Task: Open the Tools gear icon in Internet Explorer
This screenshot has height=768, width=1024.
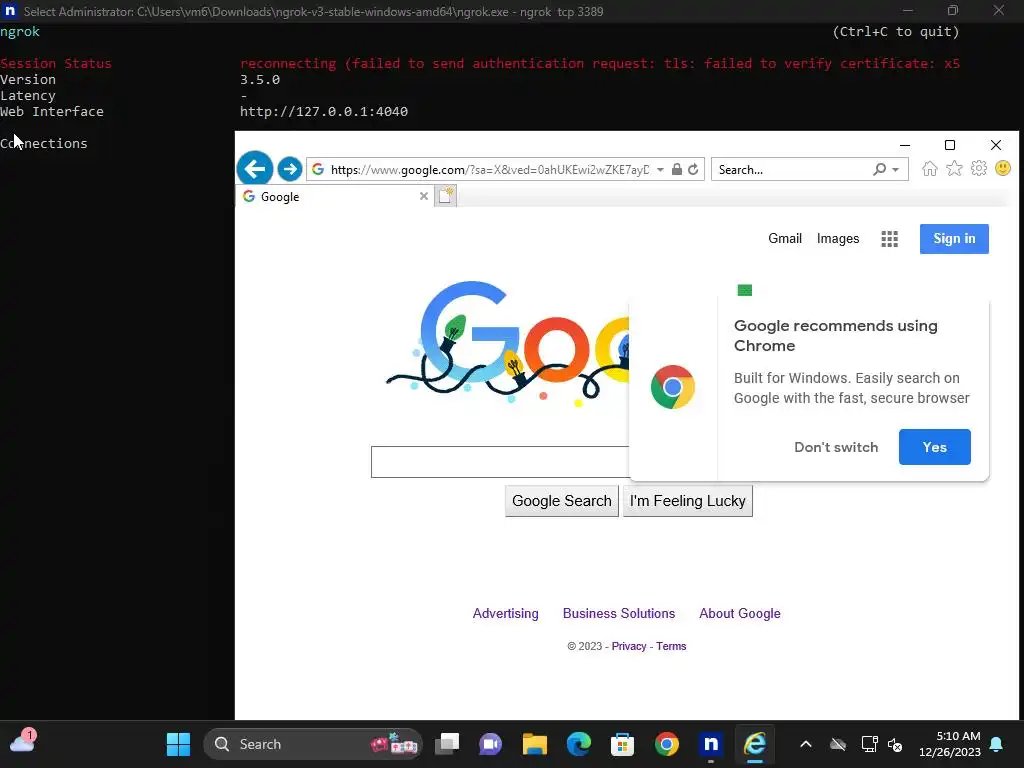Action: coord(978,168)
